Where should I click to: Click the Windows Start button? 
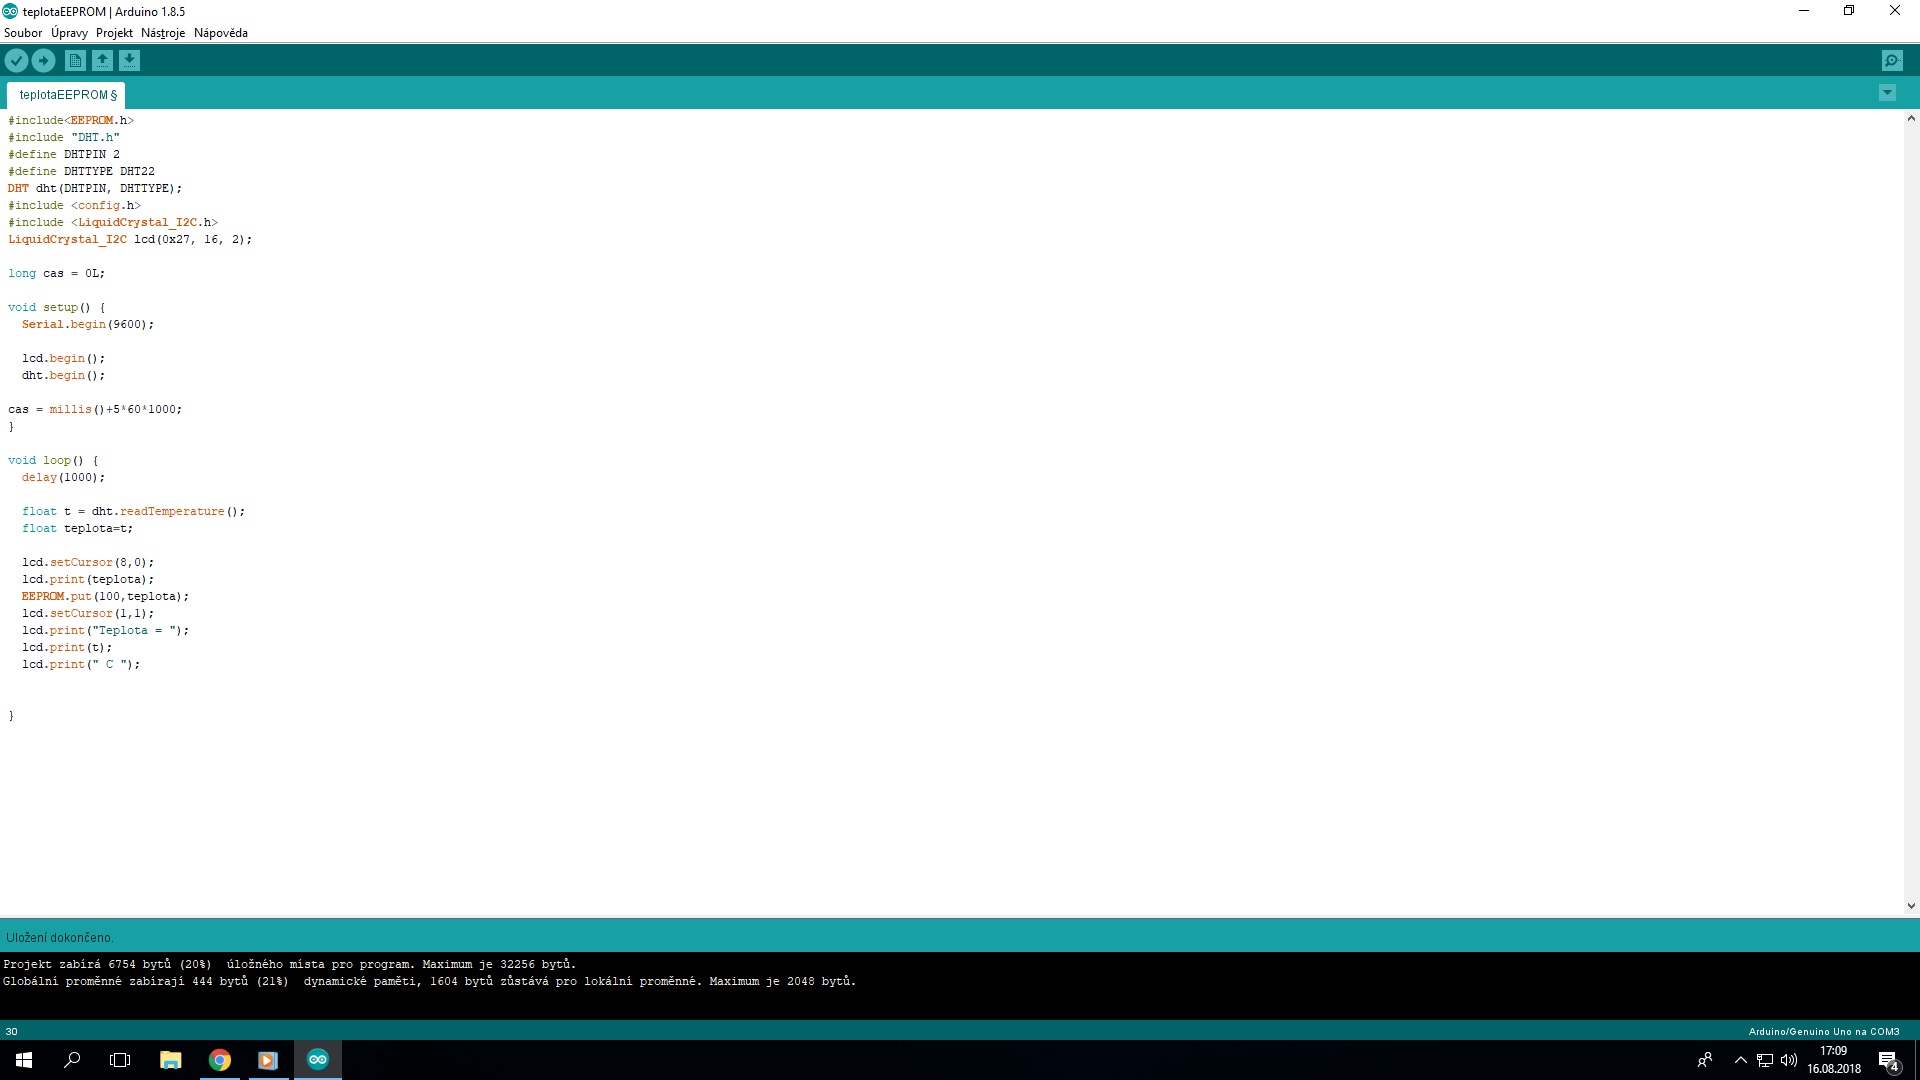coord(24,1060)
